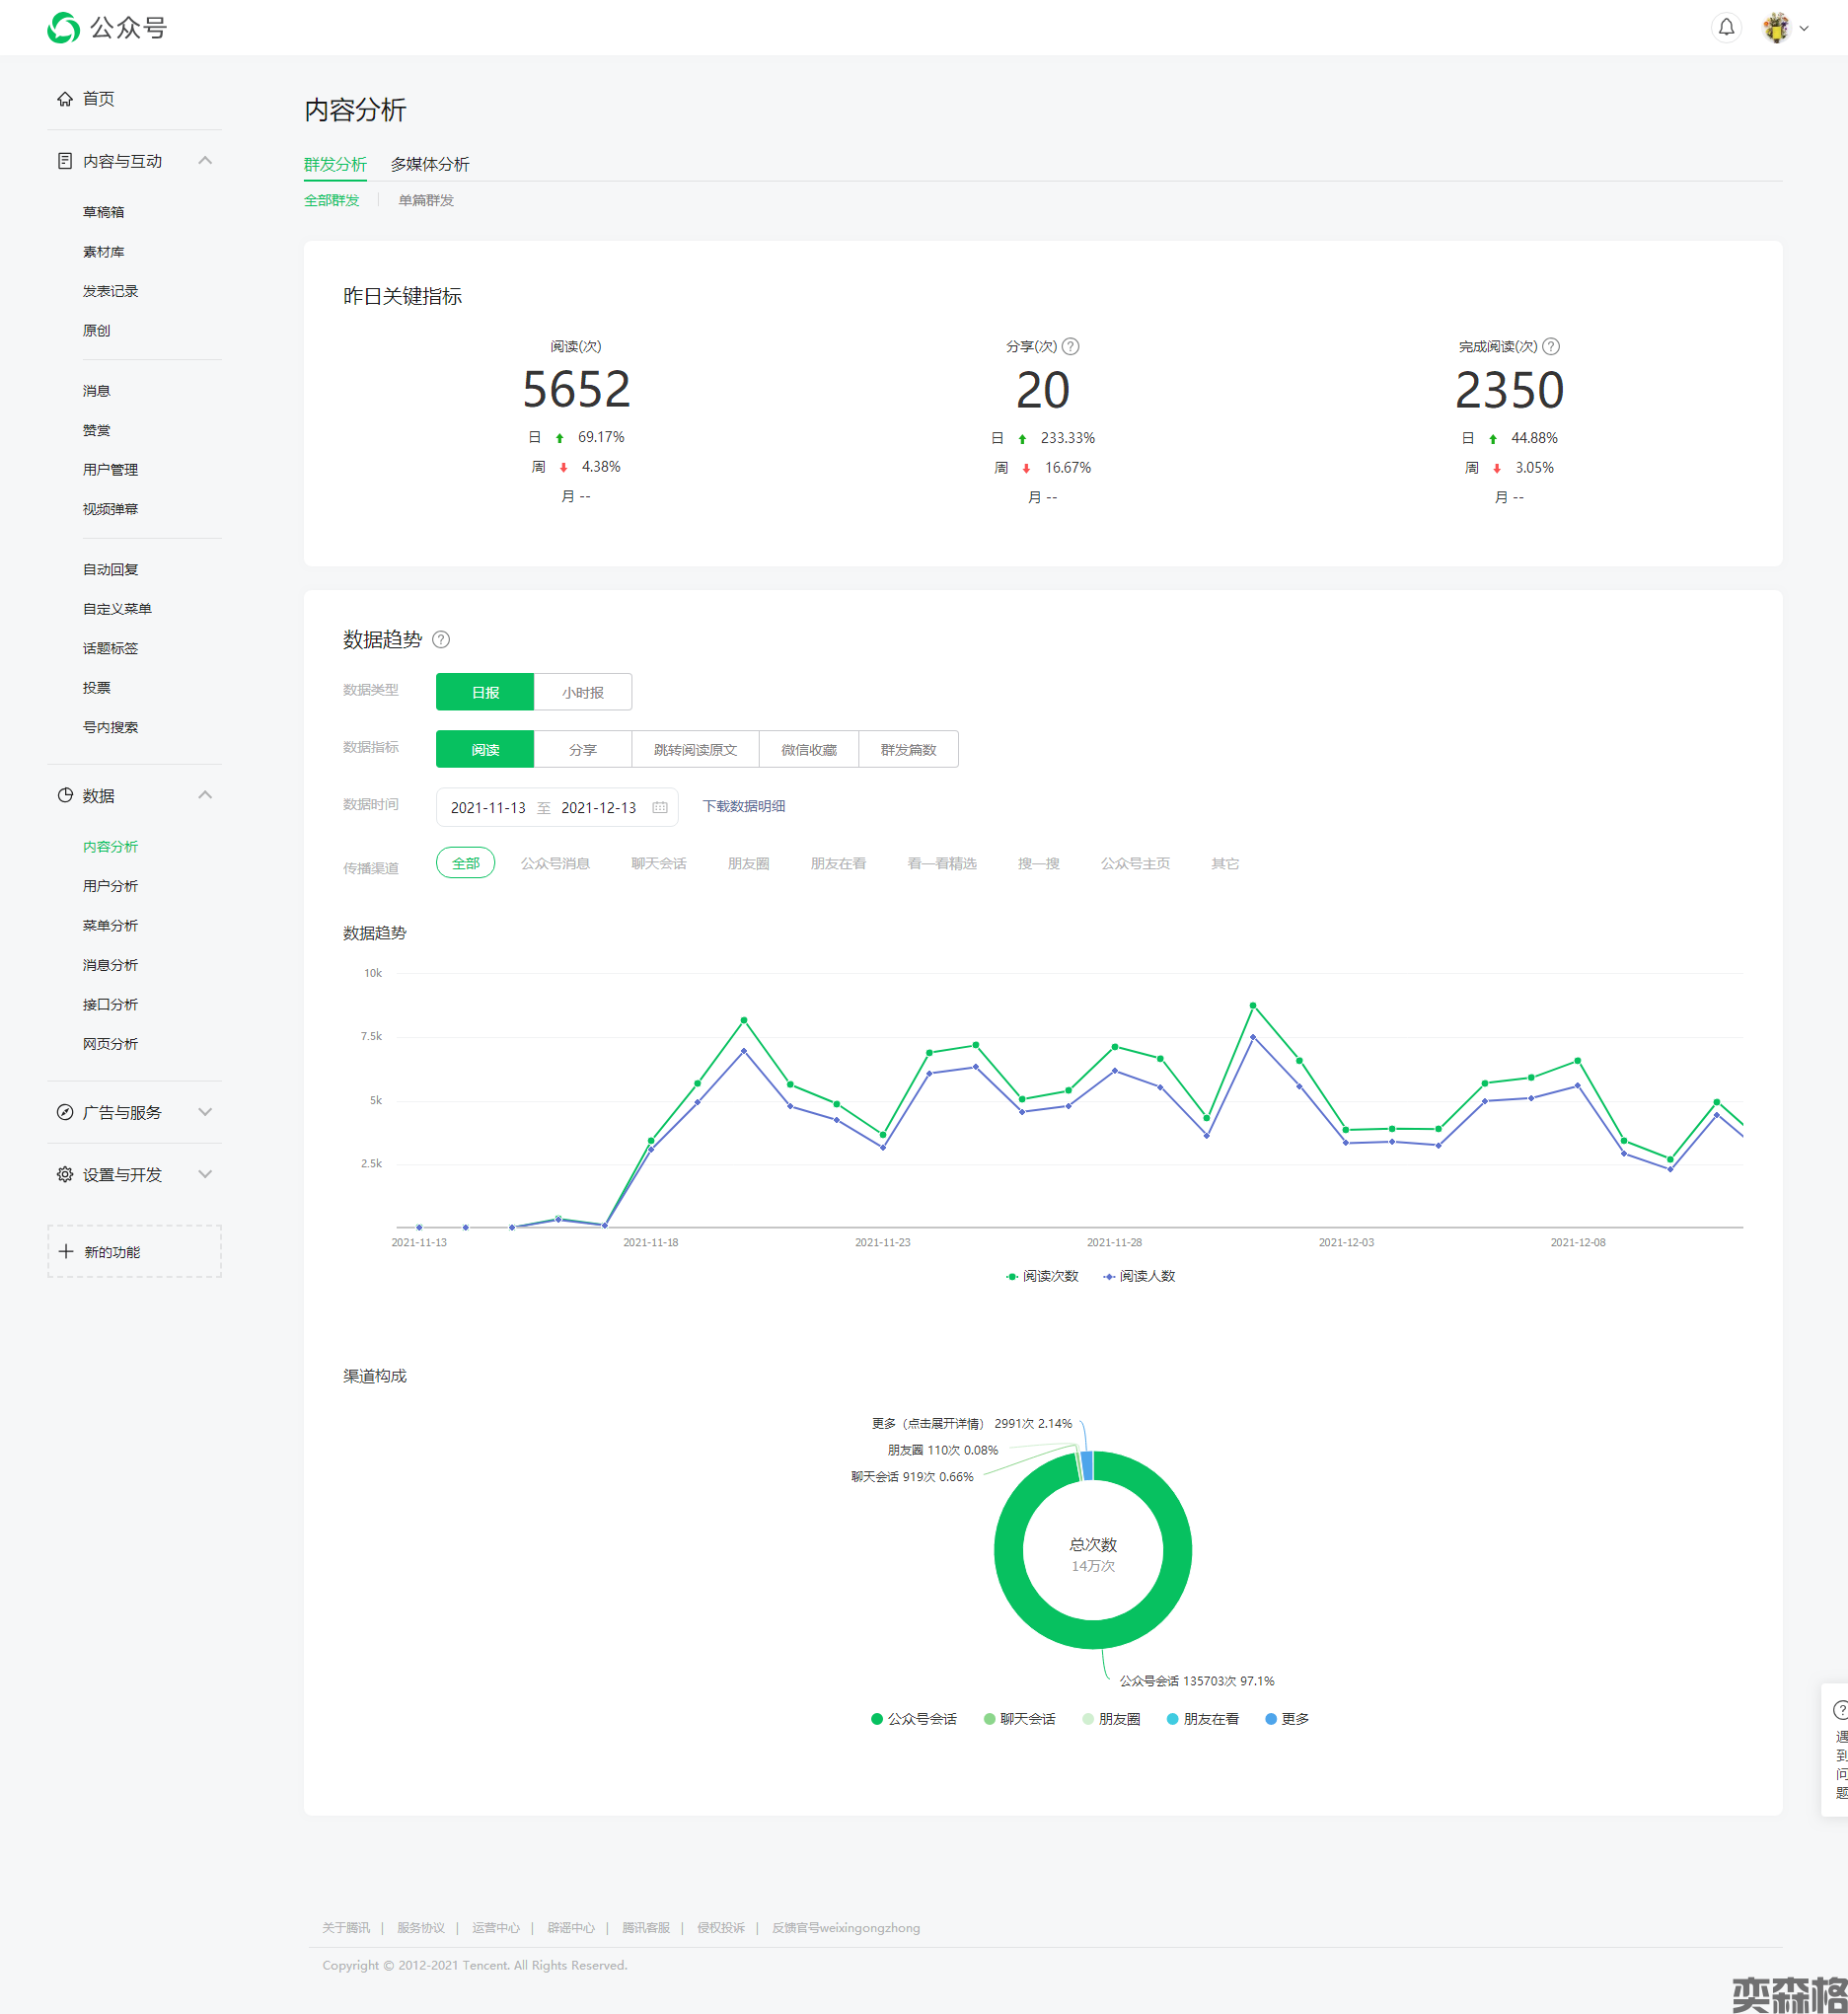Click the plus icon for 新的功能
This screenshot has height=2014, width=1848.
coord(66,1252)
